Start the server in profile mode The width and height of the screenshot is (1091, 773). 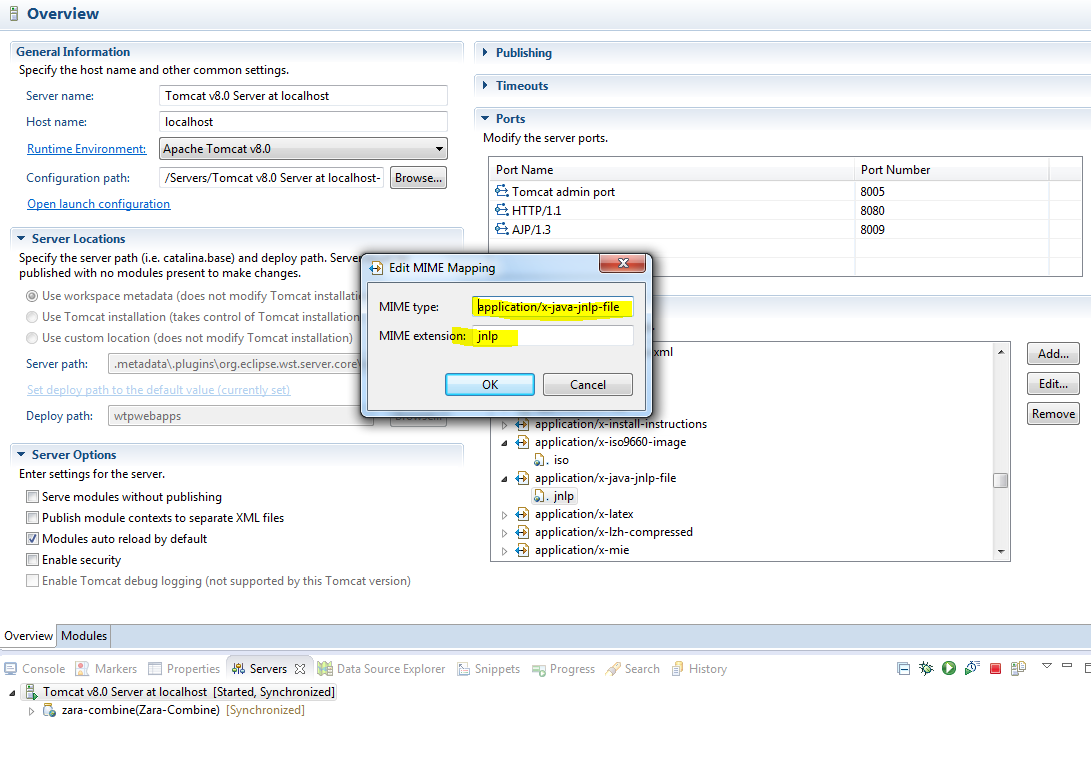pos(972,669)
